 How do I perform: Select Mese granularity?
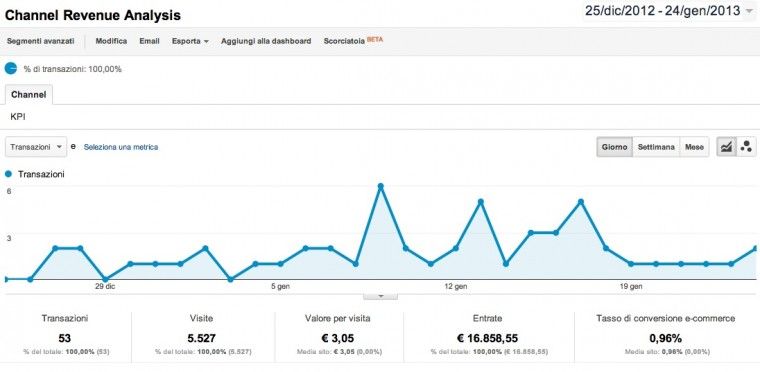[x=694, y=147]
